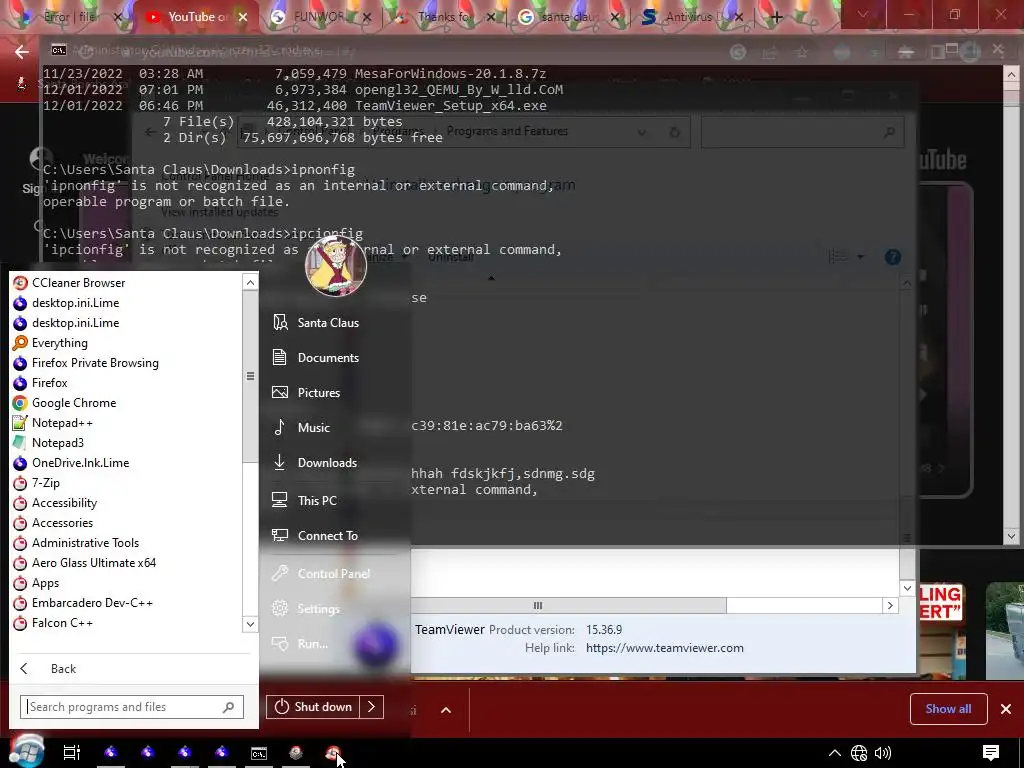This screenshot has height=768, width=1024.
Task: Click the Start menu list scroll-down arrow
Action: tap(250, 624)
